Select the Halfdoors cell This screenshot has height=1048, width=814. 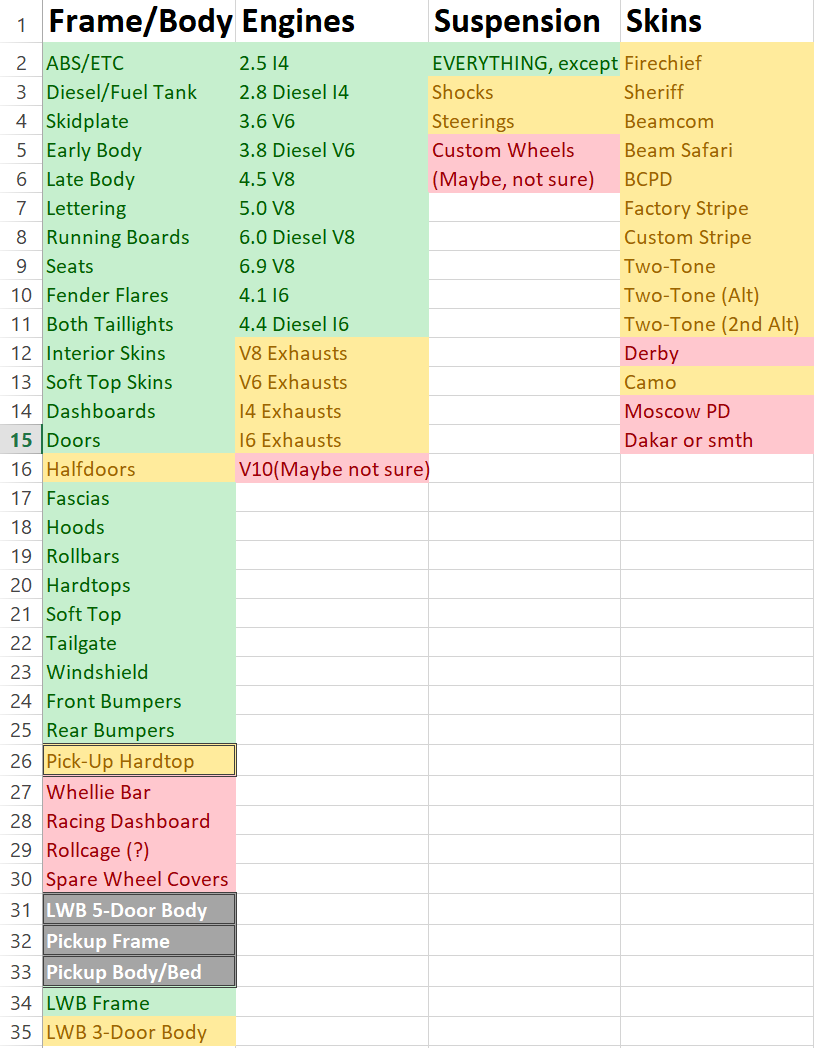139,469
